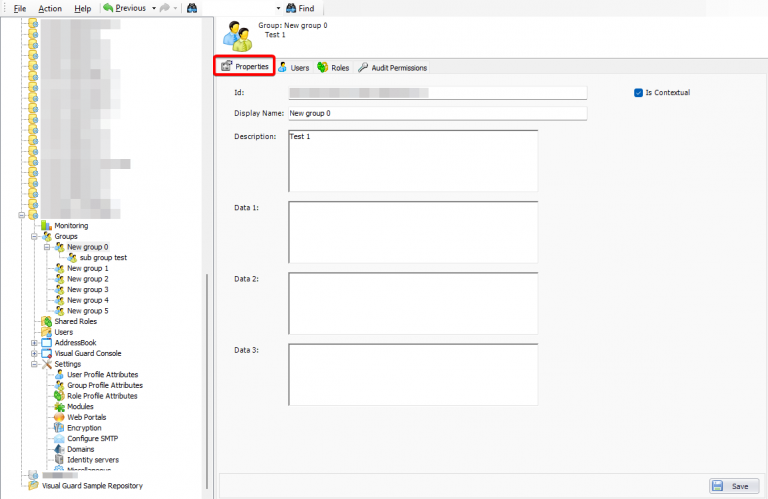Click the Data 2 text area
The width and height of the screenshot is (768, 499).
coord(413,303)
